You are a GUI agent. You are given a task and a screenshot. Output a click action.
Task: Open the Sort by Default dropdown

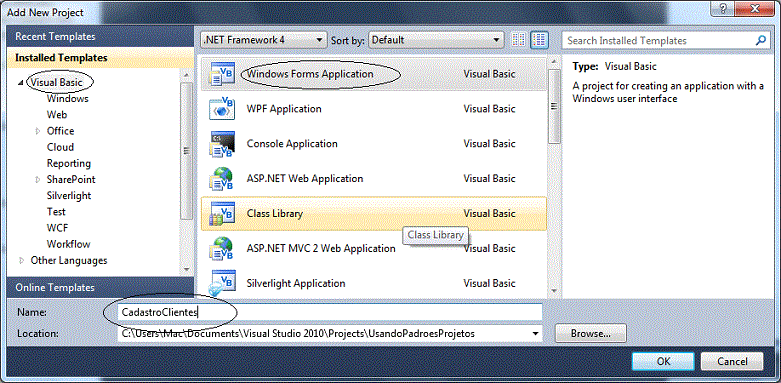pyautogui.click(x=436, y=40)
